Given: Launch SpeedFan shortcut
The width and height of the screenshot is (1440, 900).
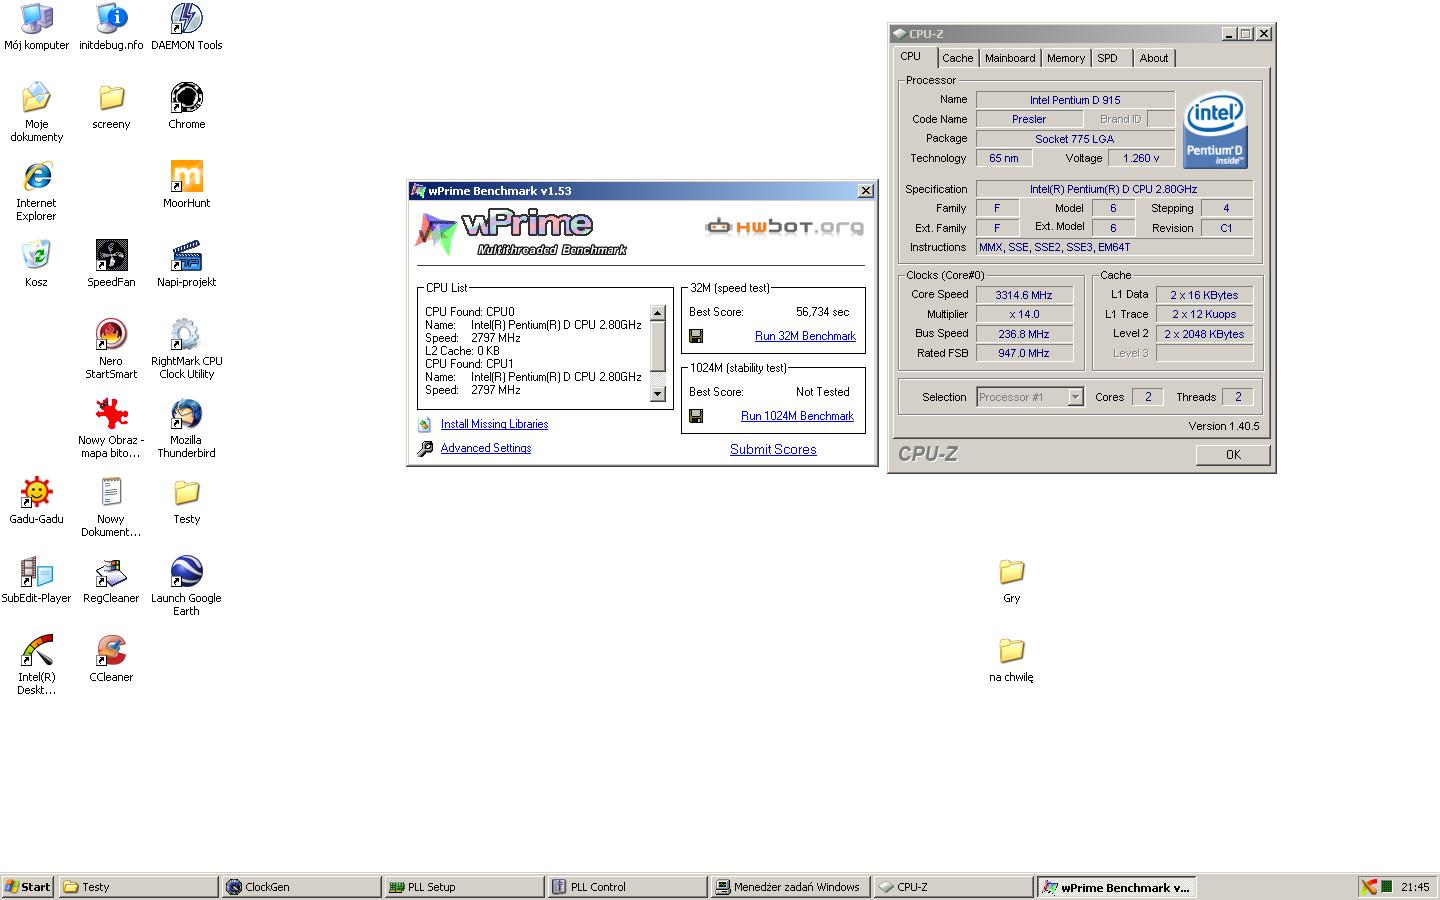Looking at the screenshot, I should tap(111, 255).
